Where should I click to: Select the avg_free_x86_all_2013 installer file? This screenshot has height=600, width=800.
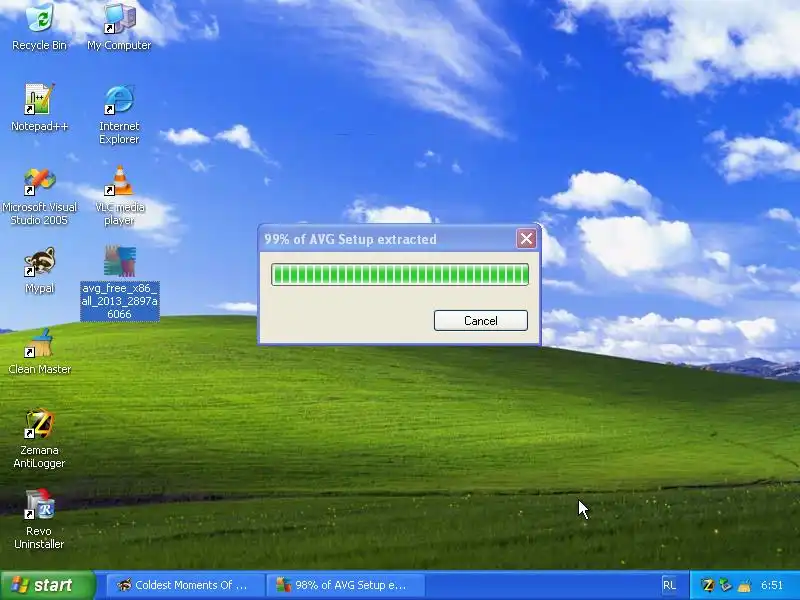pyautogui.click(x=119, y=282)
